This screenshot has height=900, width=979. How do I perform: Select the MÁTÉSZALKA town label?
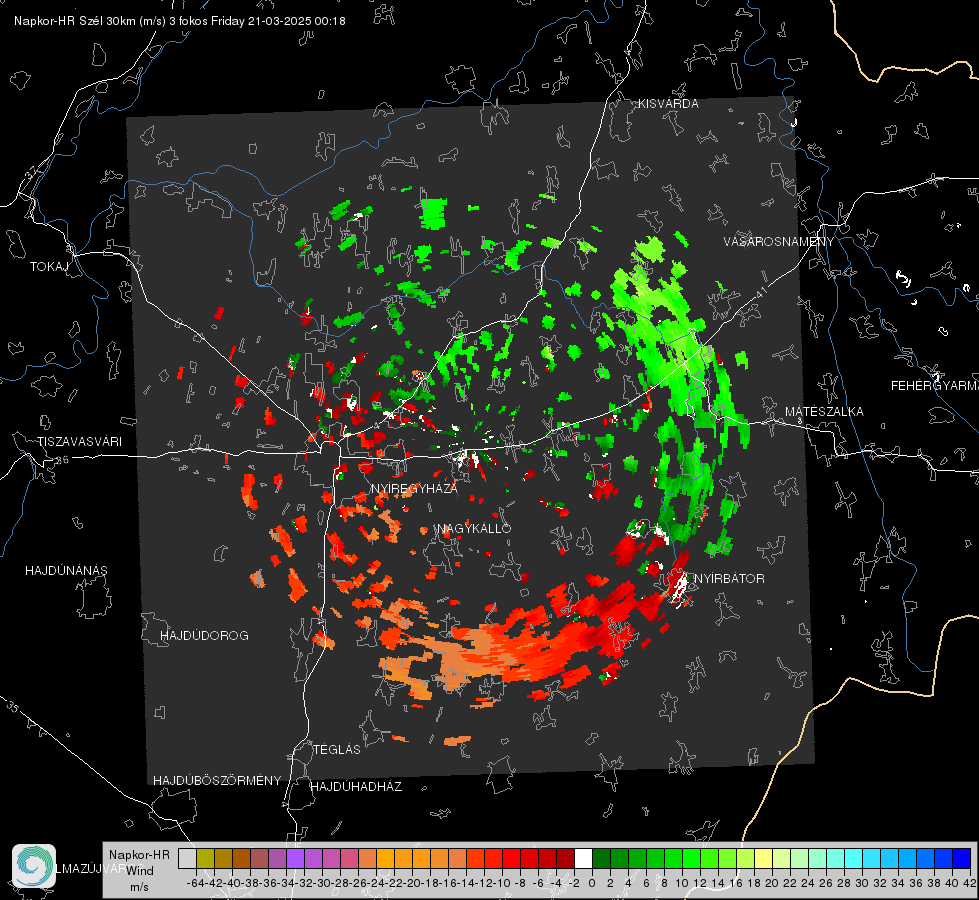tap(824, 412)
